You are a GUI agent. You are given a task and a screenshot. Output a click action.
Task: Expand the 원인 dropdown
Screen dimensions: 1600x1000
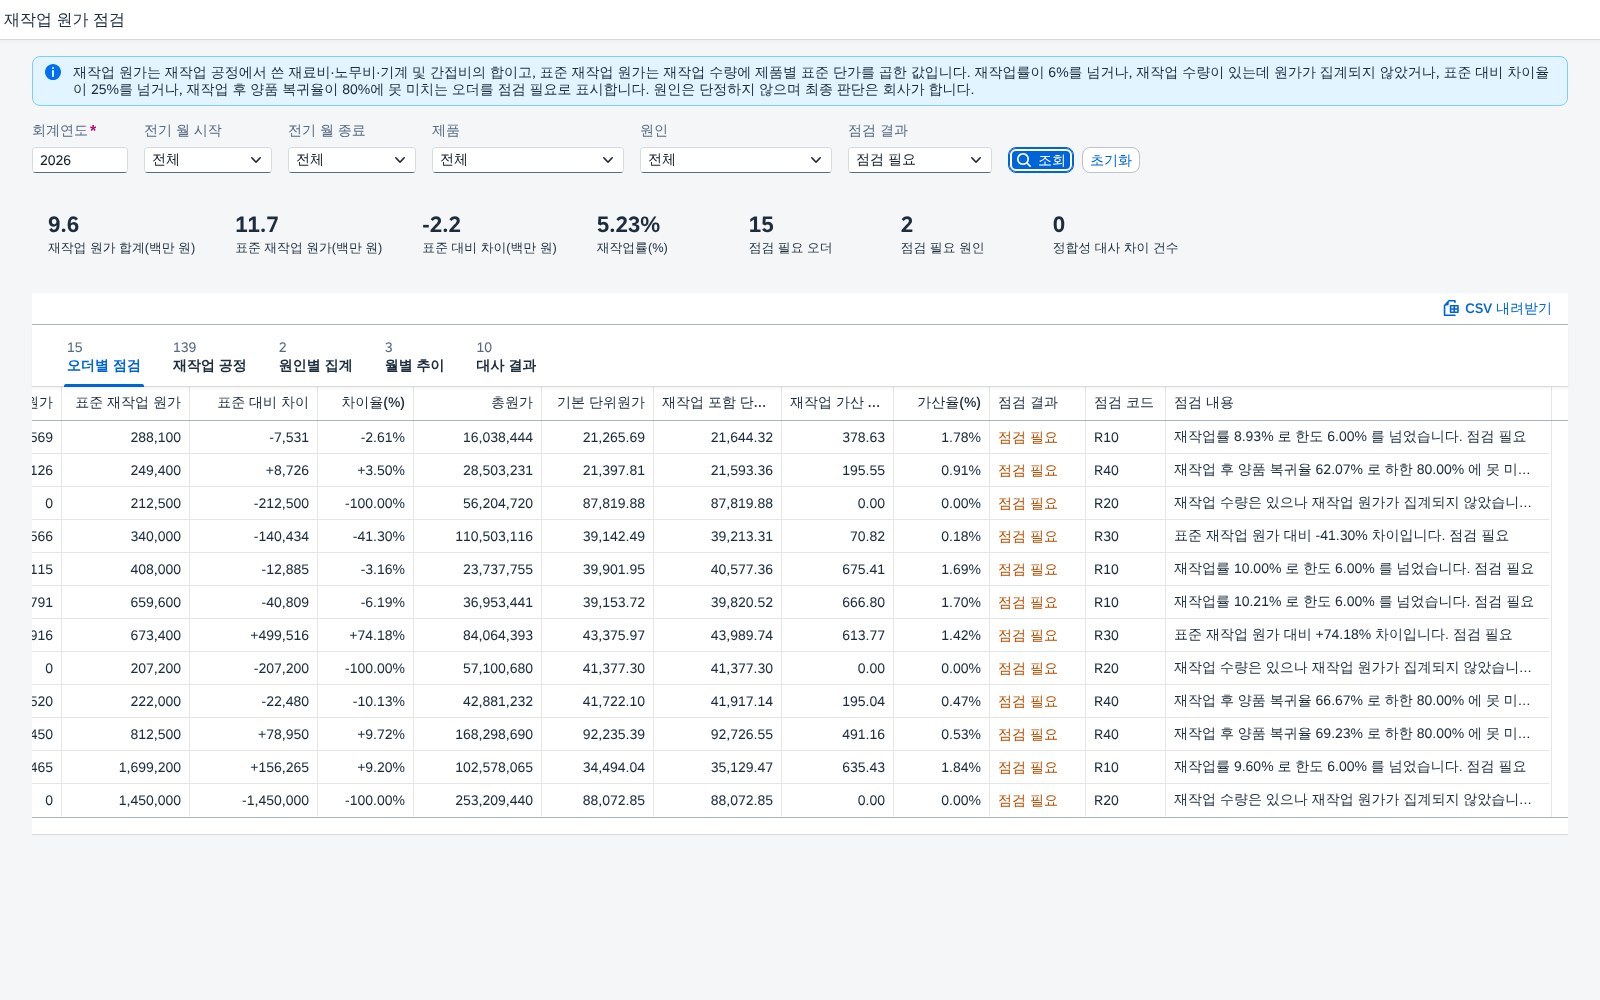click(736, 160)
